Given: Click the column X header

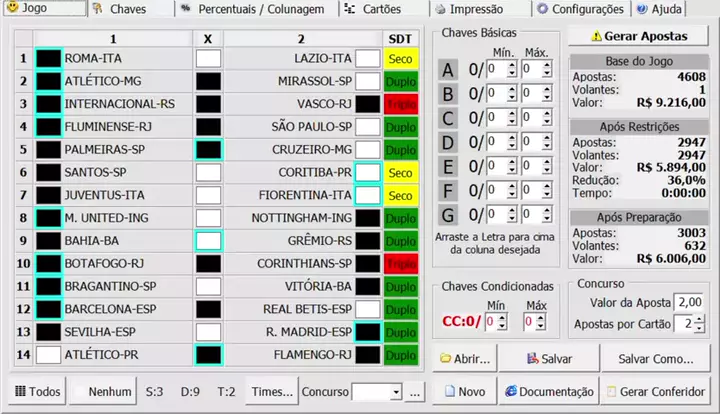Looking at the screenshot, I should (208, 39).
